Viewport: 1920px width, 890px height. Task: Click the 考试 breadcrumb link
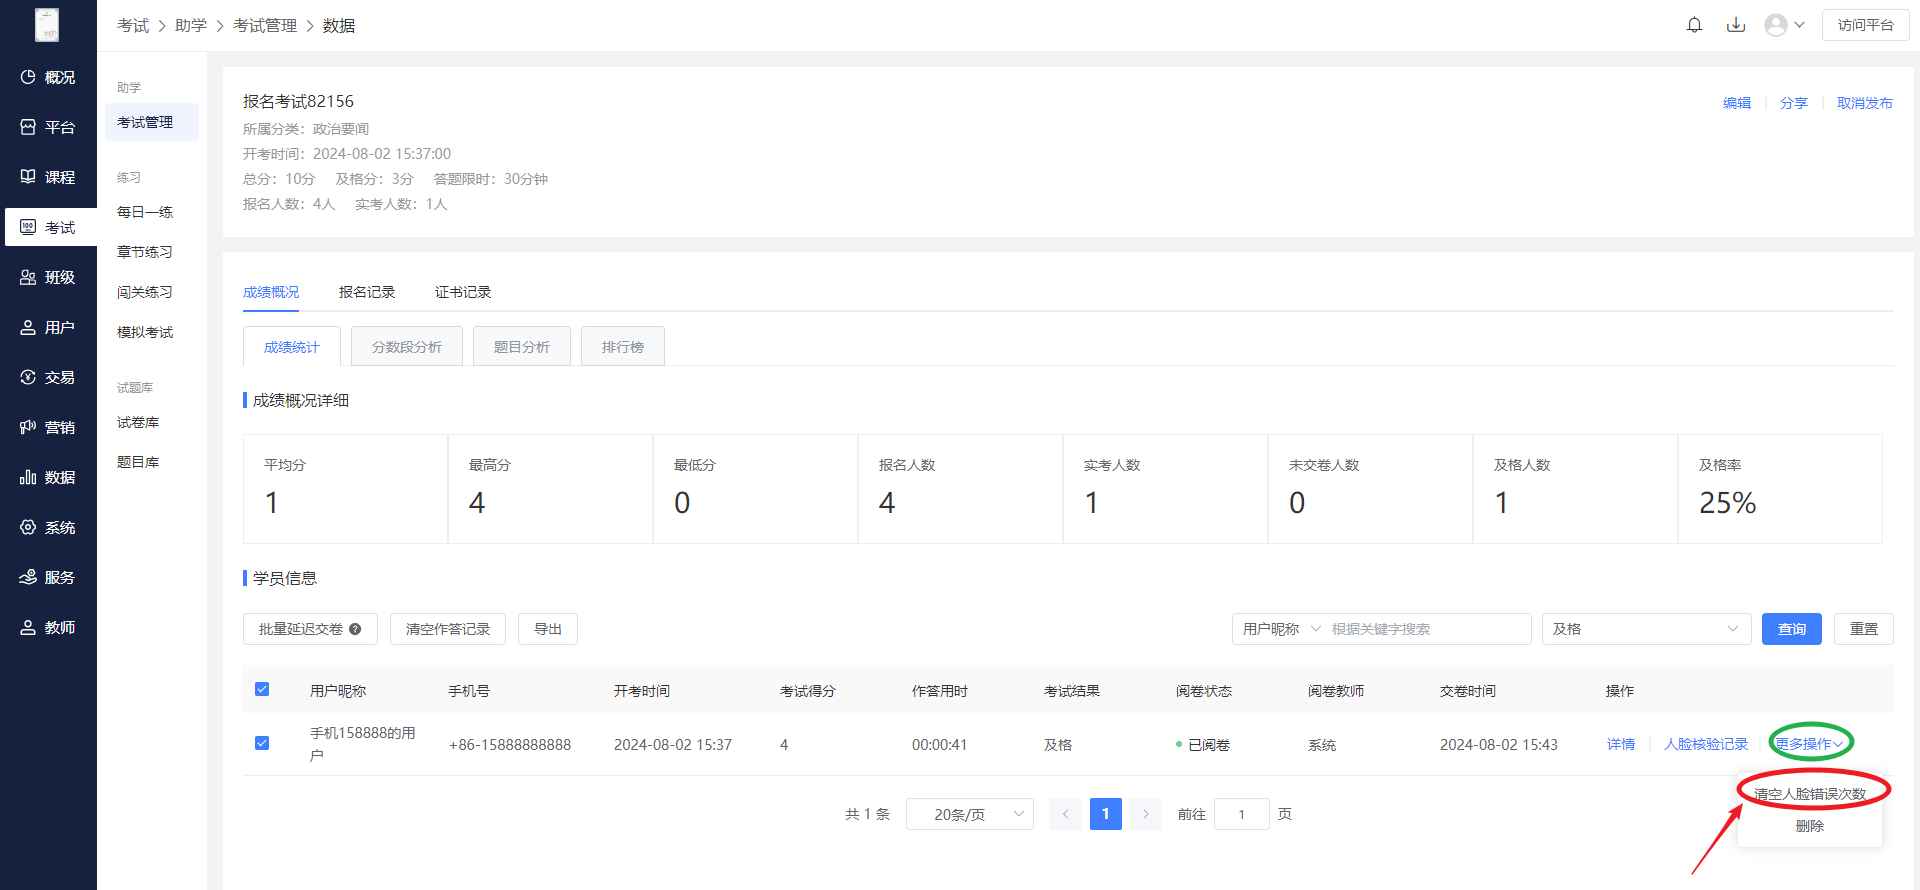(x=133, y=25)
